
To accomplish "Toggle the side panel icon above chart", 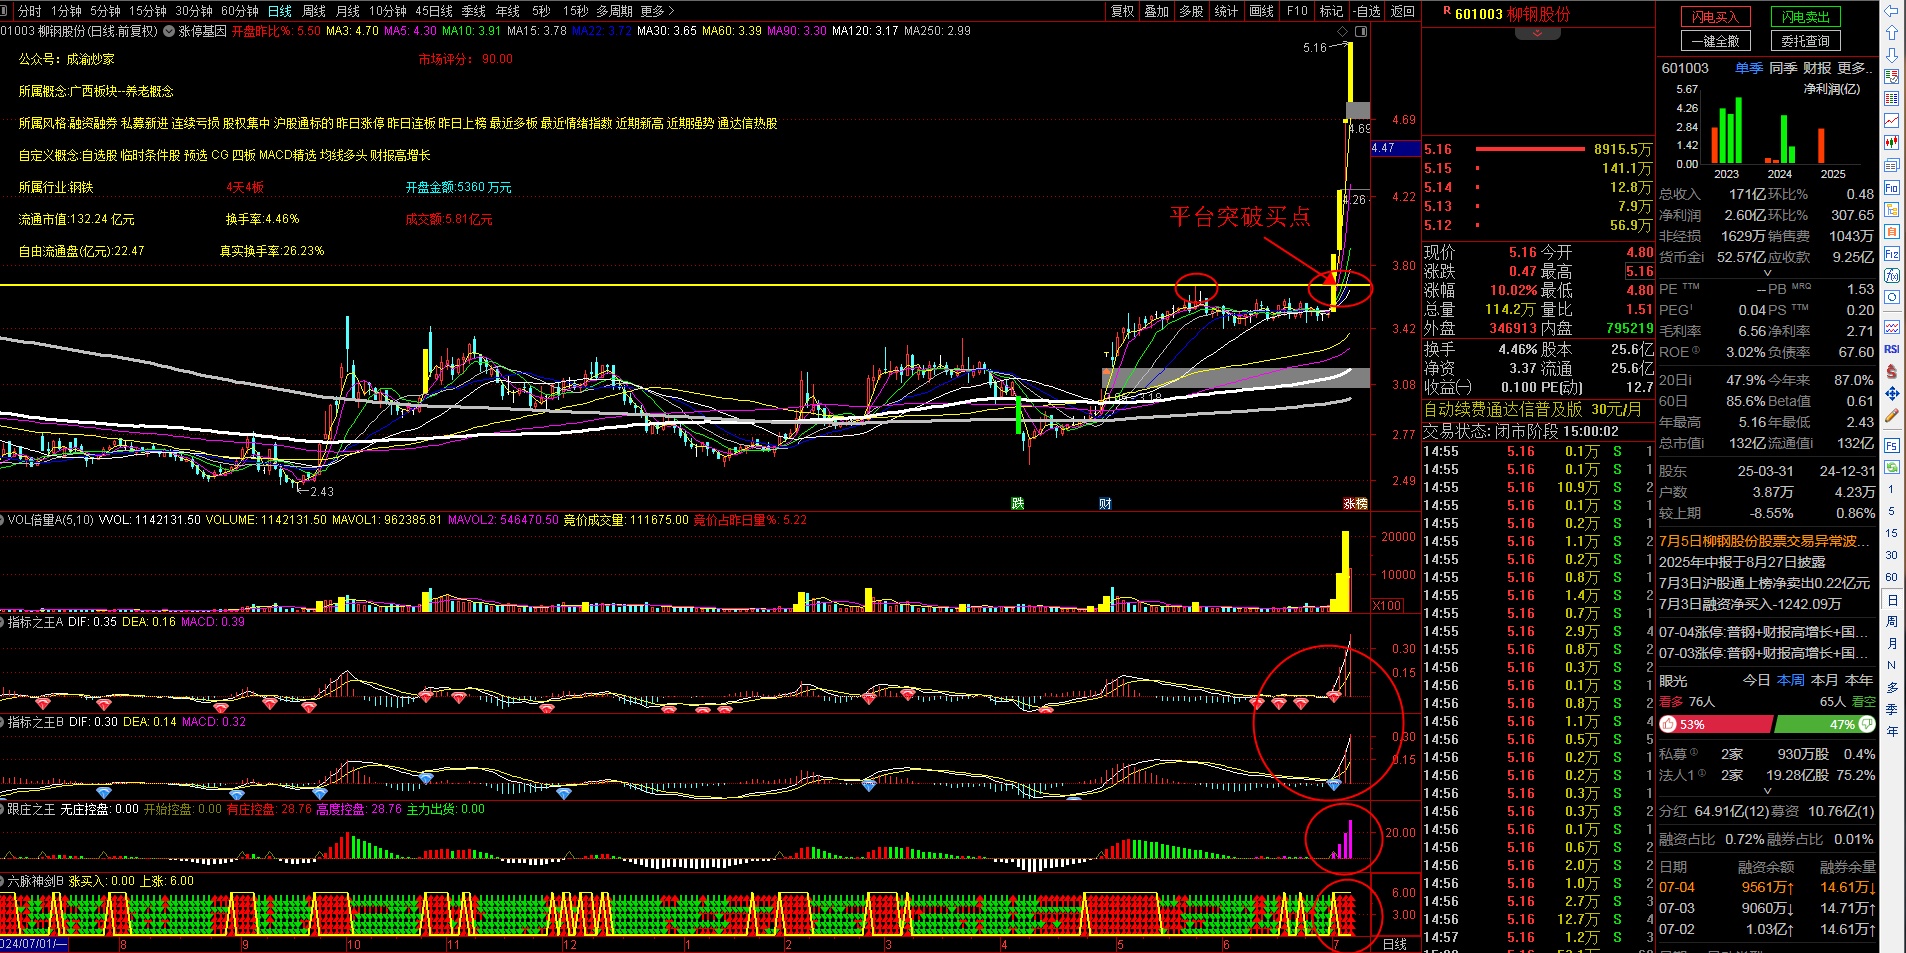I will coord(1359,31).
